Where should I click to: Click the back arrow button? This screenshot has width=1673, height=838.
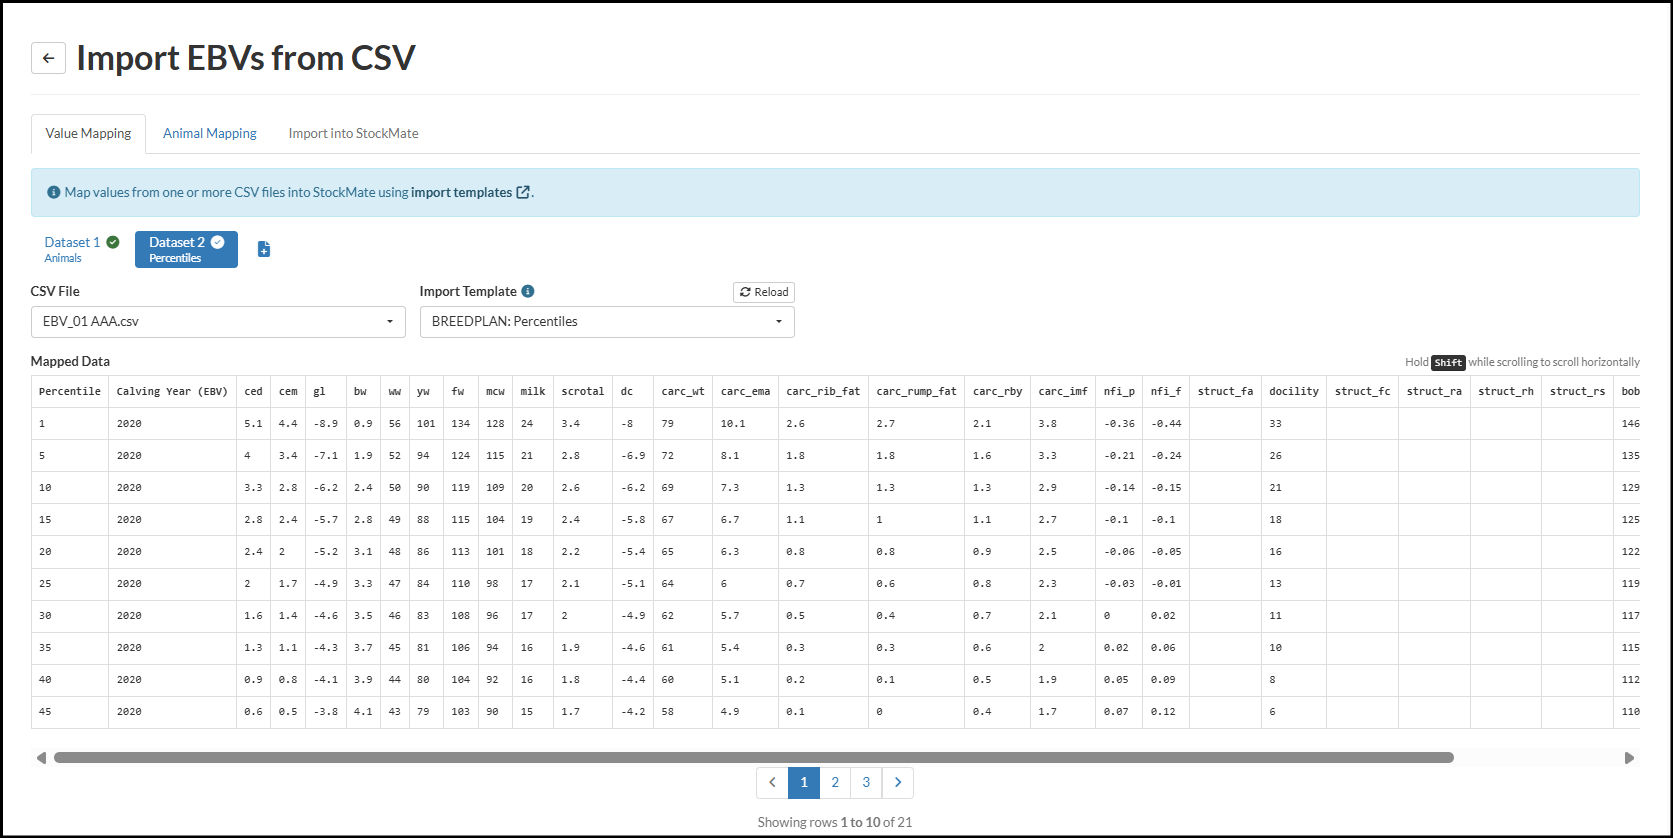tap(48, 58)
